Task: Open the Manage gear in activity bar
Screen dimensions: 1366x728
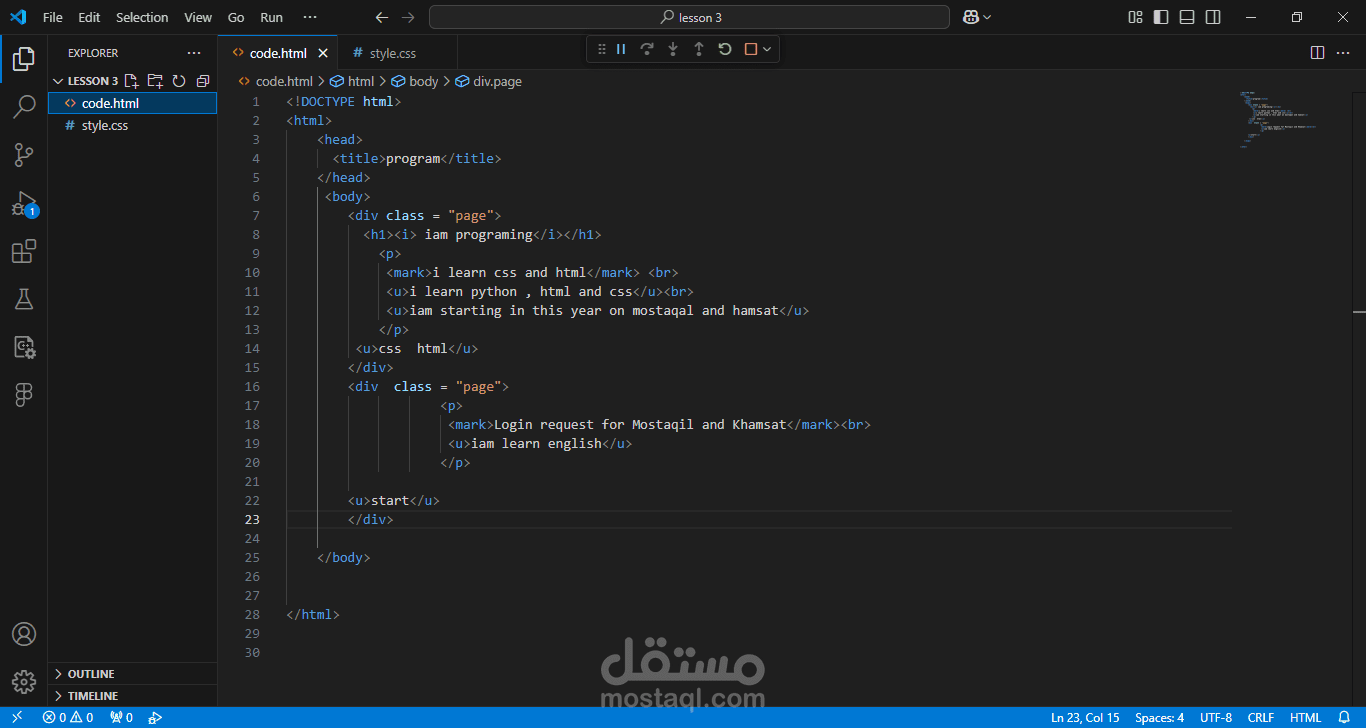Action: tap(24, 682)
